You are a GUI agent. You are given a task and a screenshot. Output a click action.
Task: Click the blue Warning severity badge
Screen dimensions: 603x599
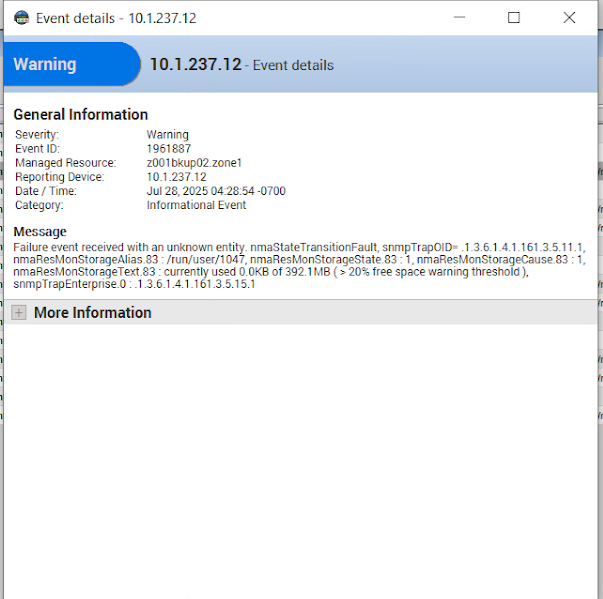pos(72,64)
